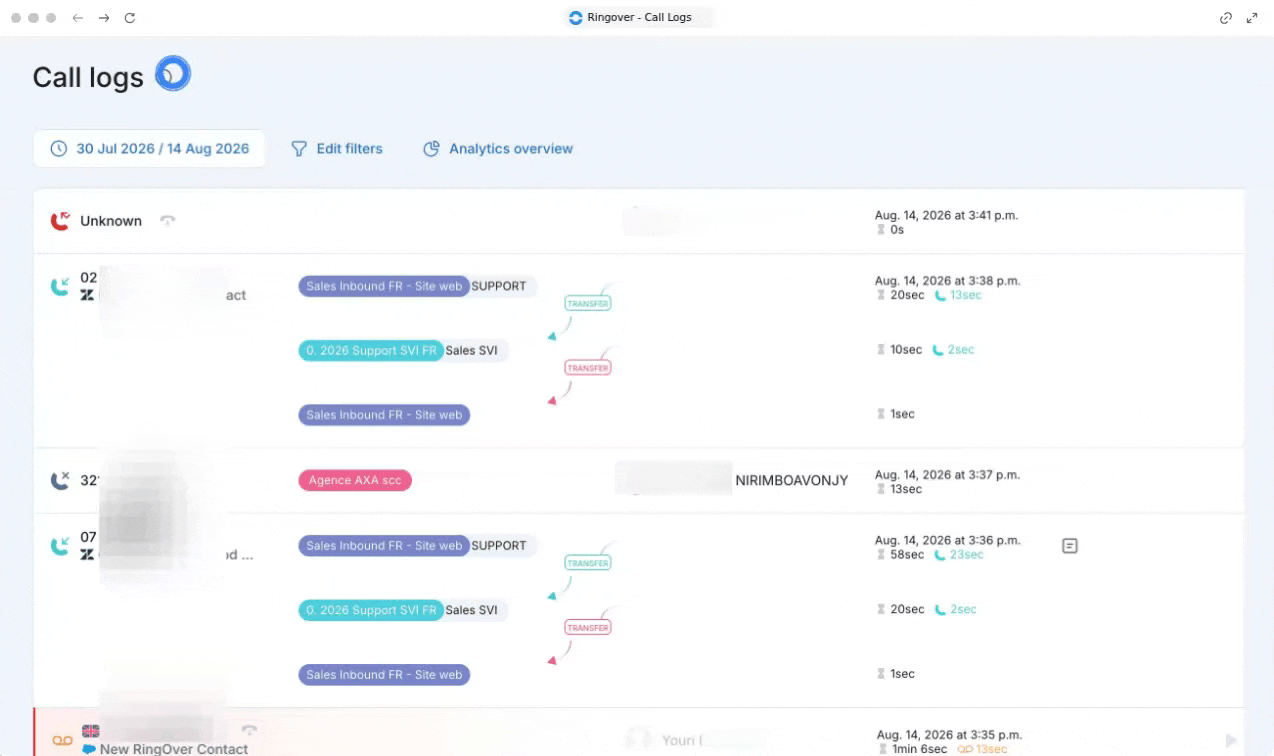Click the Salesforce cloud icon by New RingOver Contact
Image resolution: width=1274 pixels, height=756 pixels.
(x=89, y=749)
